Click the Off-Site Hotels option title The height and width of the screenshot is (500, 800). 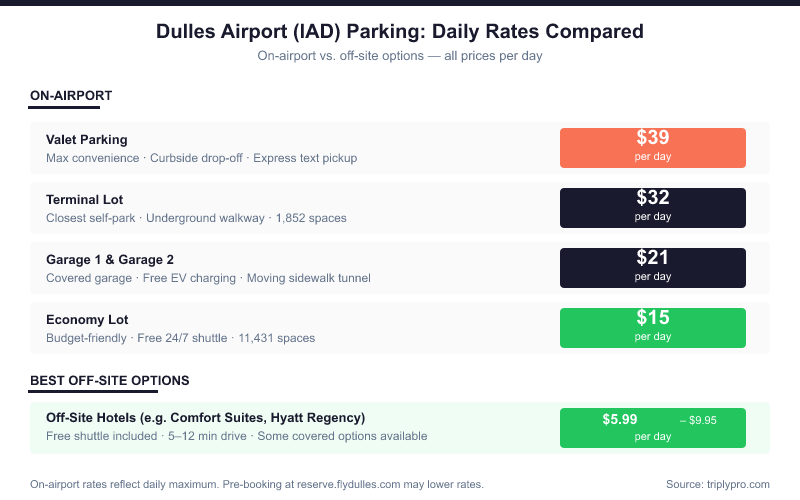[x=205, y=417]
